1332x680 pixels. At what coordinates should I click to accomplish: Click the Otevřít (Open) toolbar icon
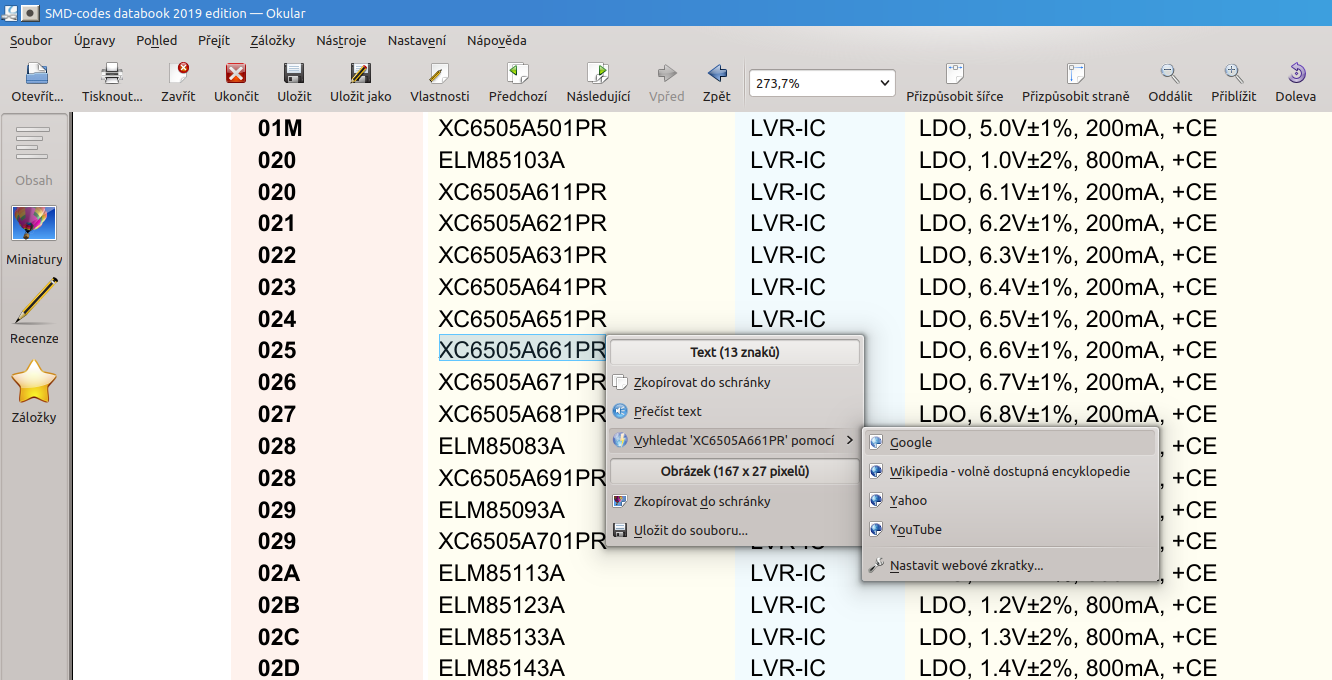pyautogui.click(x=37, y=74)
